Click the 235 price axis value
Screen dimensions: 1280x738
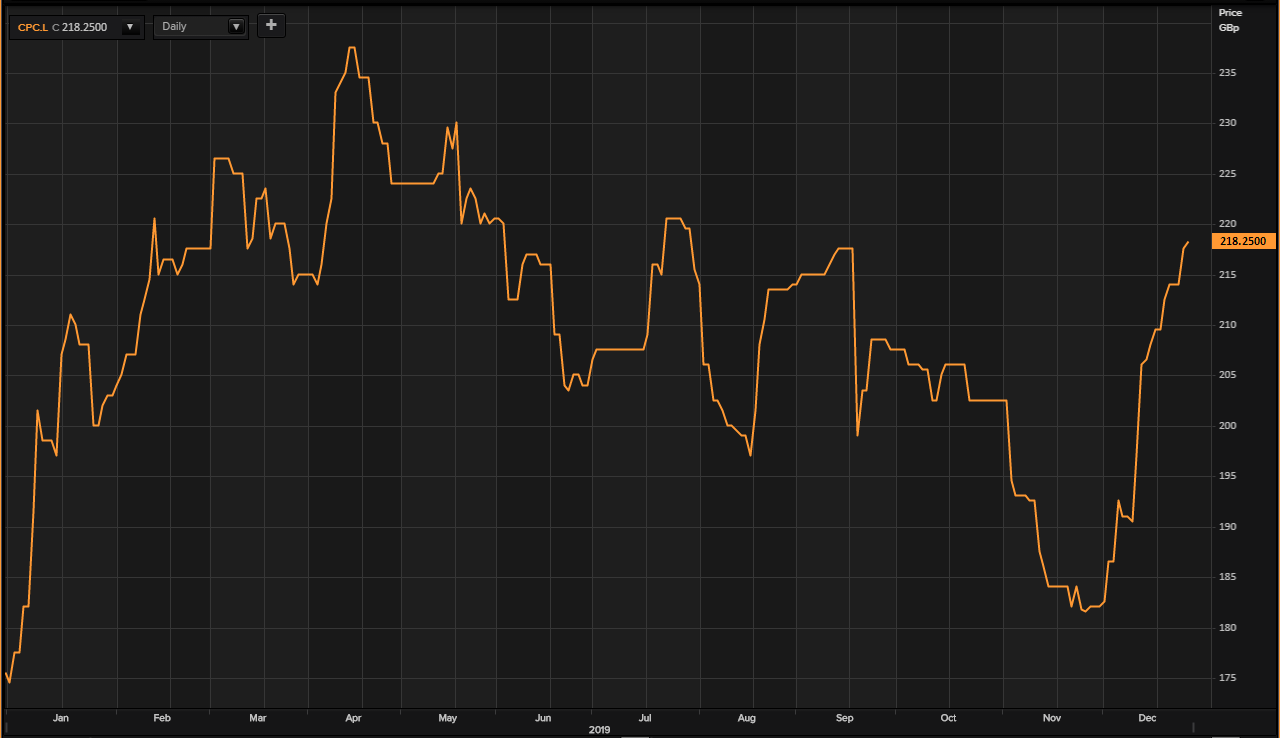point(1228,73)
